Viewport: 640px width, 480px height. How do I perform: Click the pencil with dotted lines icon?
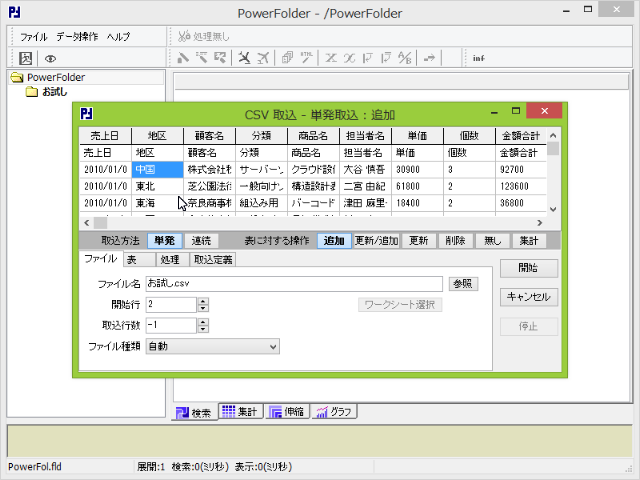tap(201, 58)
